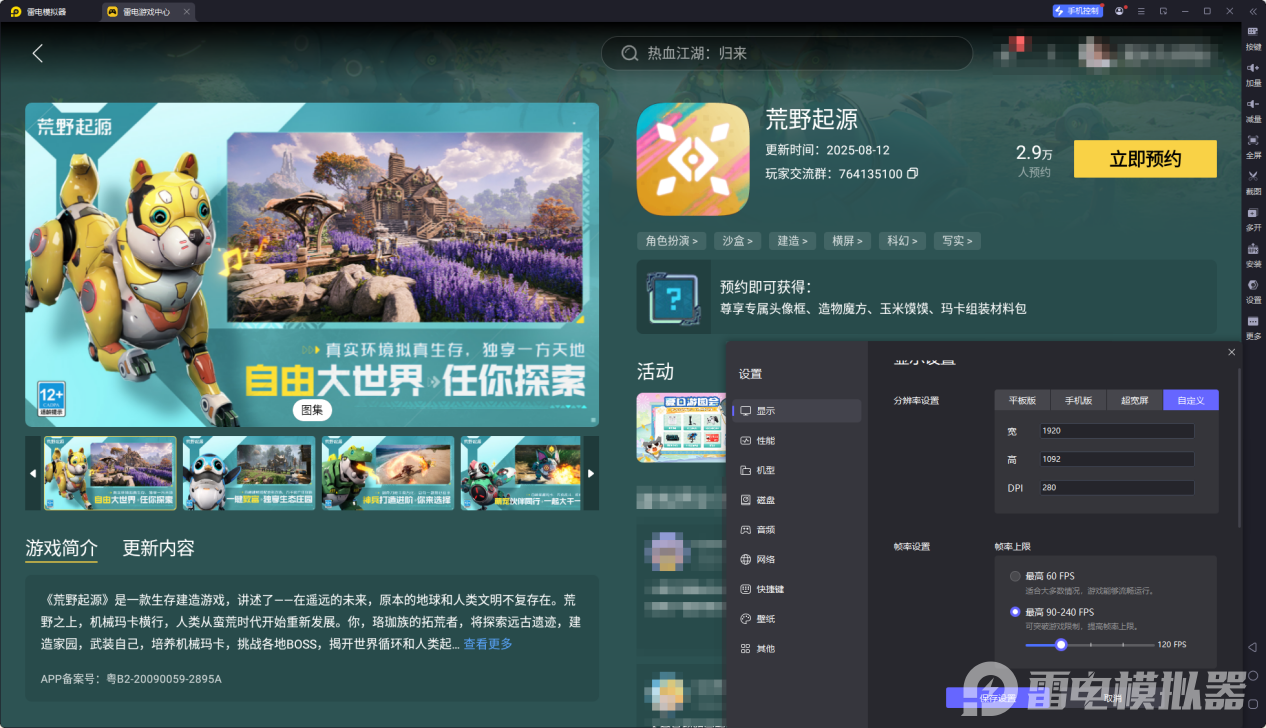Image resolution: width=1266 pixels, height=728 pixels.
Task: Click the 荒野起源 game app icon
Action: click(693, 159)
